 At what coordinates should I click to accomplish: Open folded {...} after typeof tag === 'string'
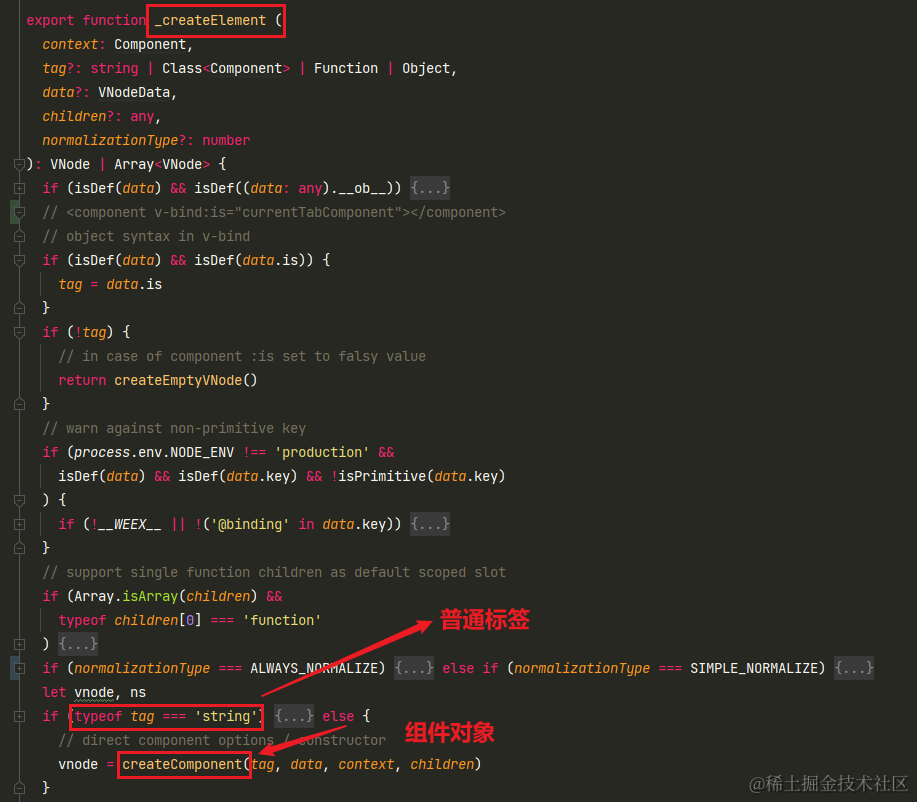294,715
